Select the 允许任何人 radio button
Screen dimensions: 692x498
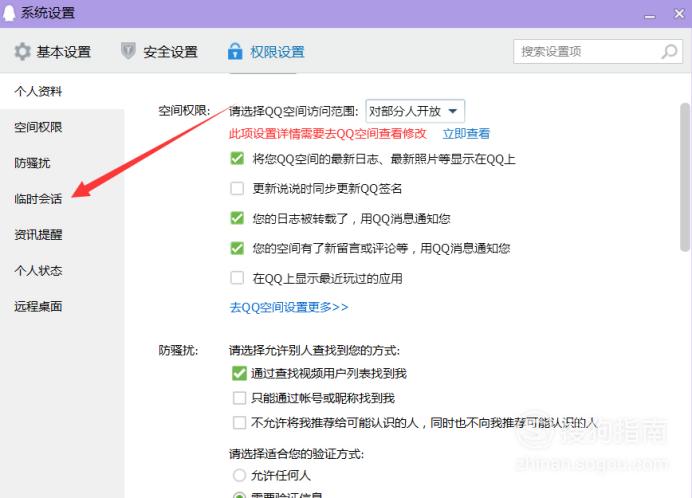coord(239,475)
